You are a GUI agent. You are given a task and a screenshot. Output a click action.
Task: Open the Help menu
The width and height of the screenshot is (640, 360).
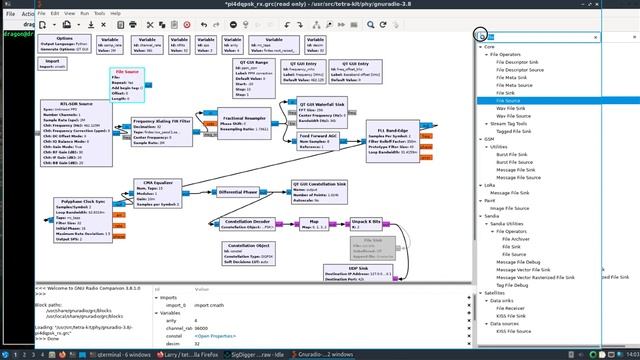click(116, 13)
